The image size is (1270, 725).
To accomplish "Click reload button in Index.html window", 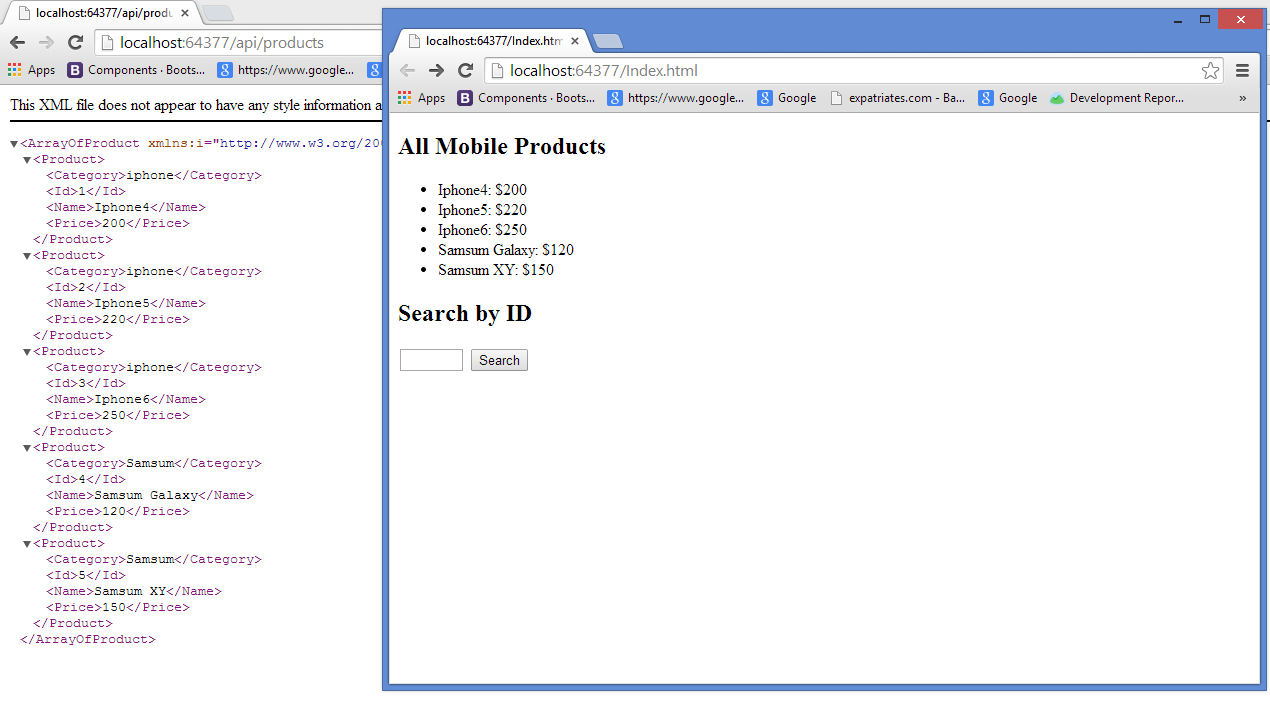I will pyautogui.click(x=465, y=70).
